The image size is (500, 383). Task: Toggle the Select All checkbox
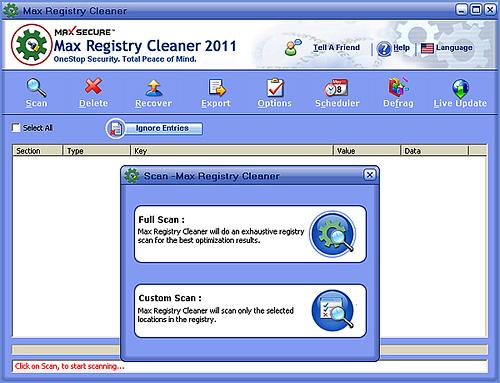point(16,128)
